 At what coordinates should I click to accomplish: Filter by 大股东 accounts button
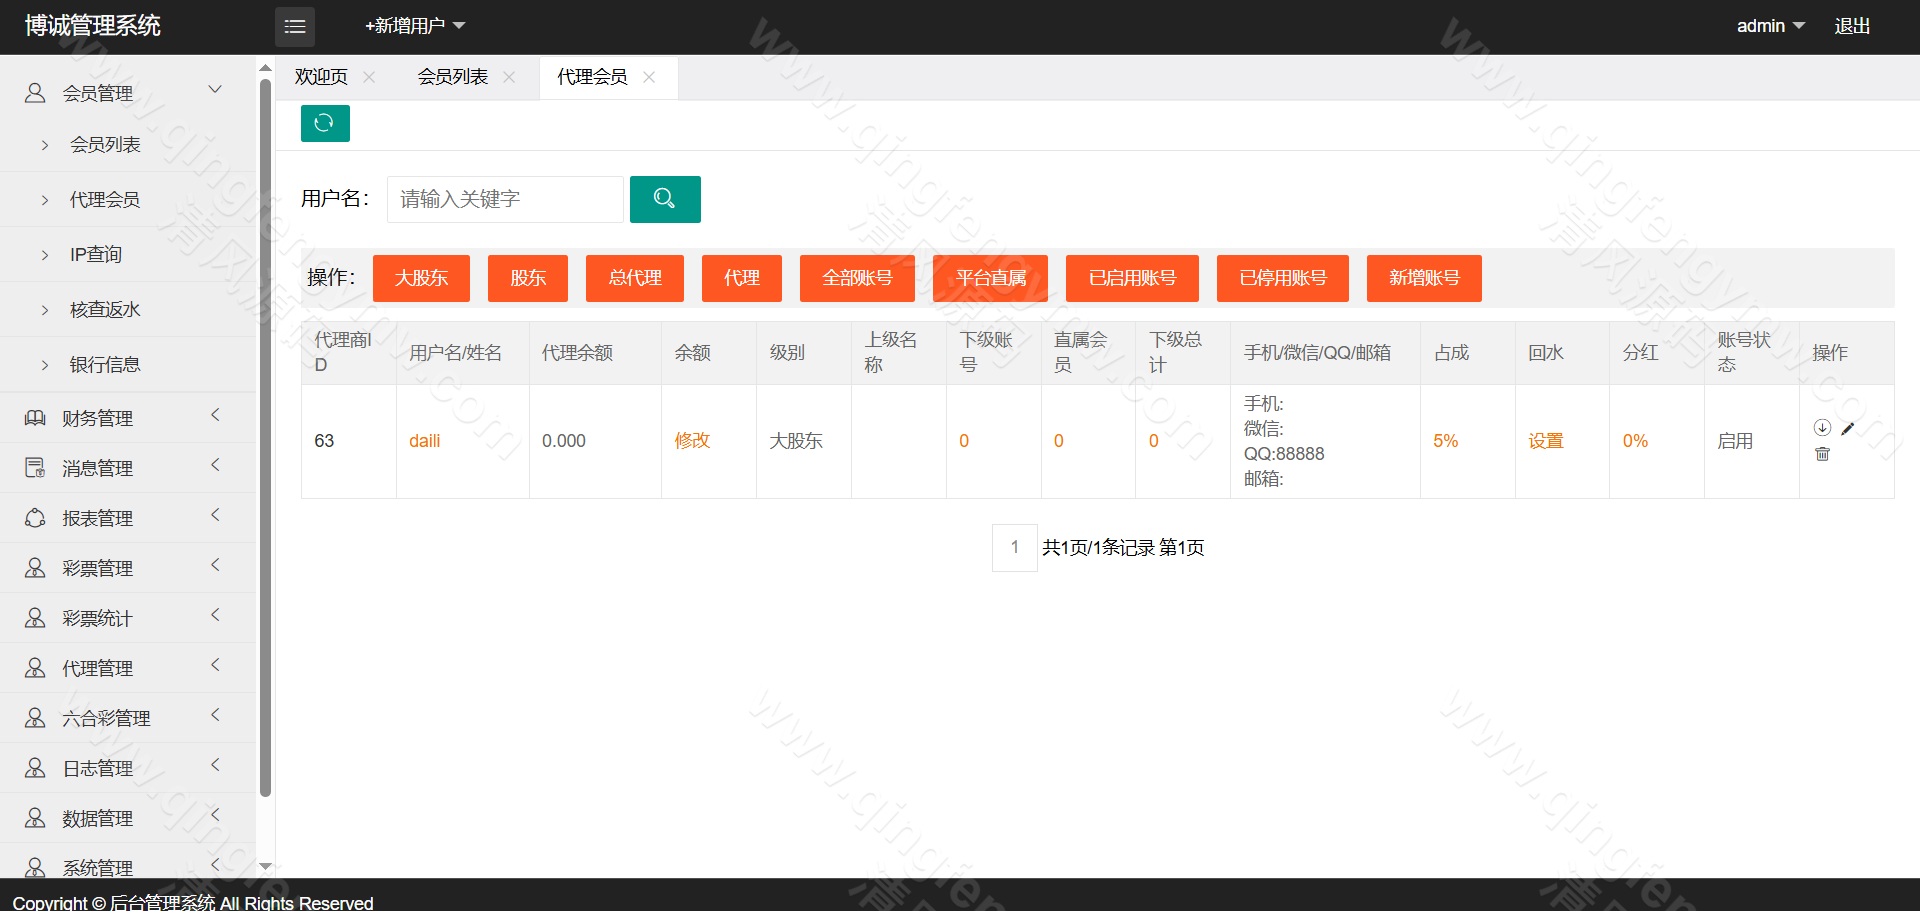point(421,278)
